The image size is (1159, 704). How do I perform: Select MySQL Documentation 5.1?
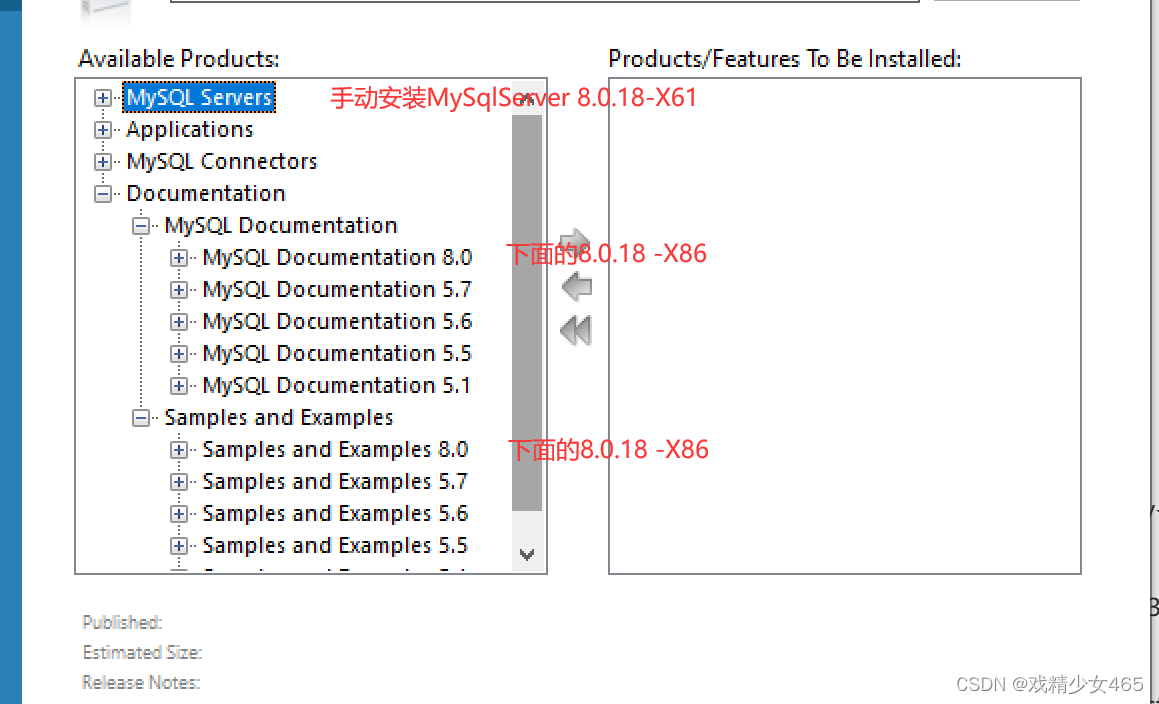pos(337,385)
